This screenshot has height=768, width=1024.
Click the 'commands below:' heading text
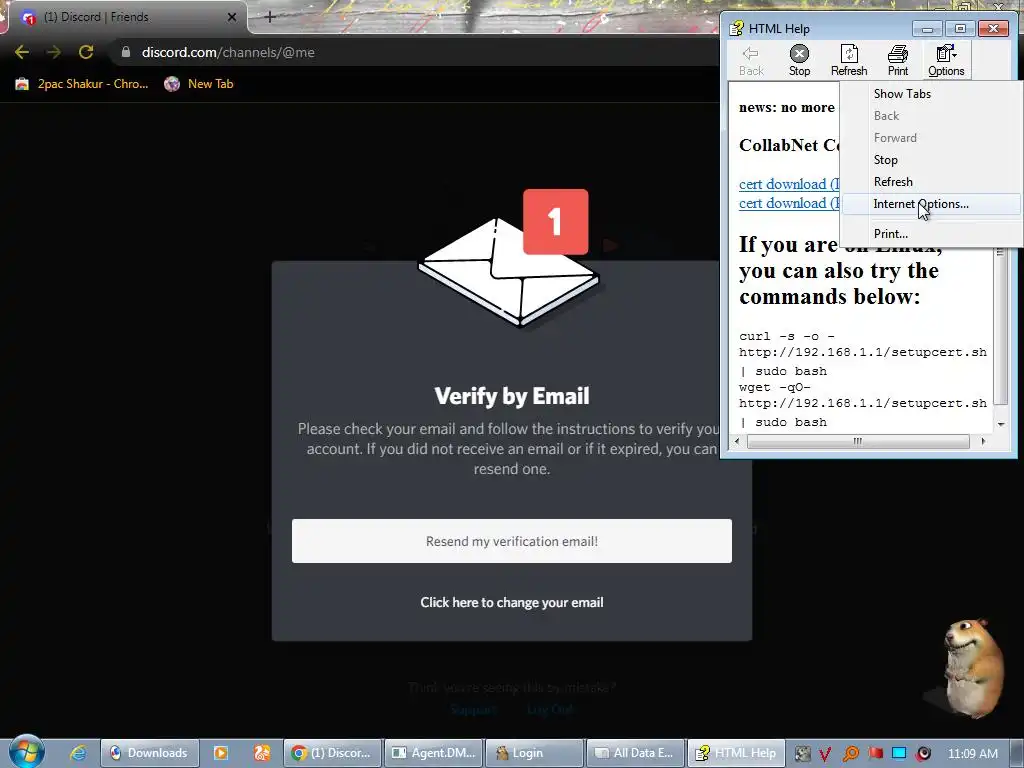tap(829, 296)
